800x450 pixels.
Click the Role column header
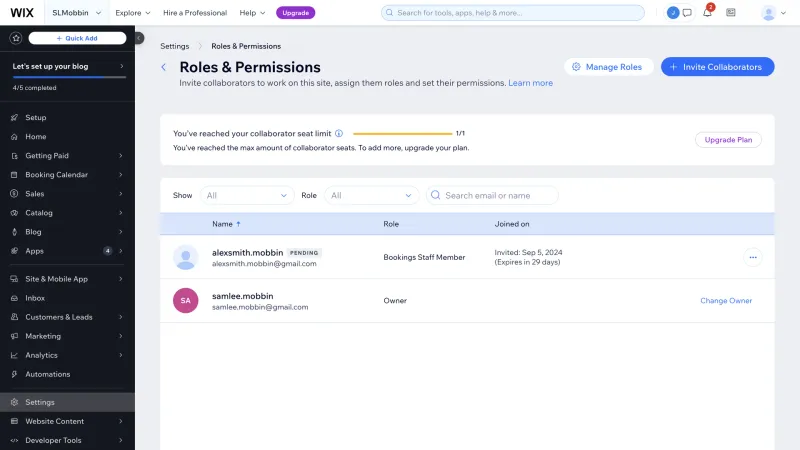coord(391,224)
